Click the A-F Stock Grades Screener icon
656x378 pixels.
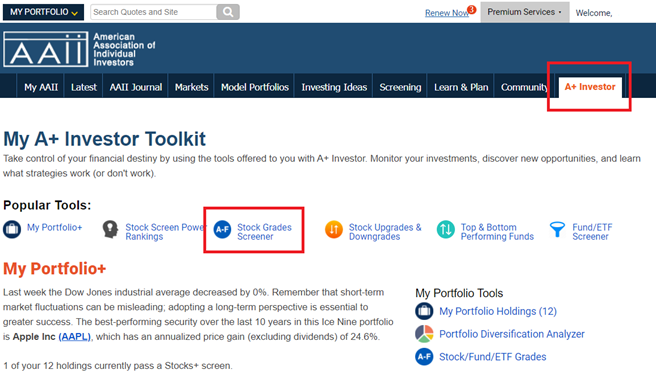point(222,229)
